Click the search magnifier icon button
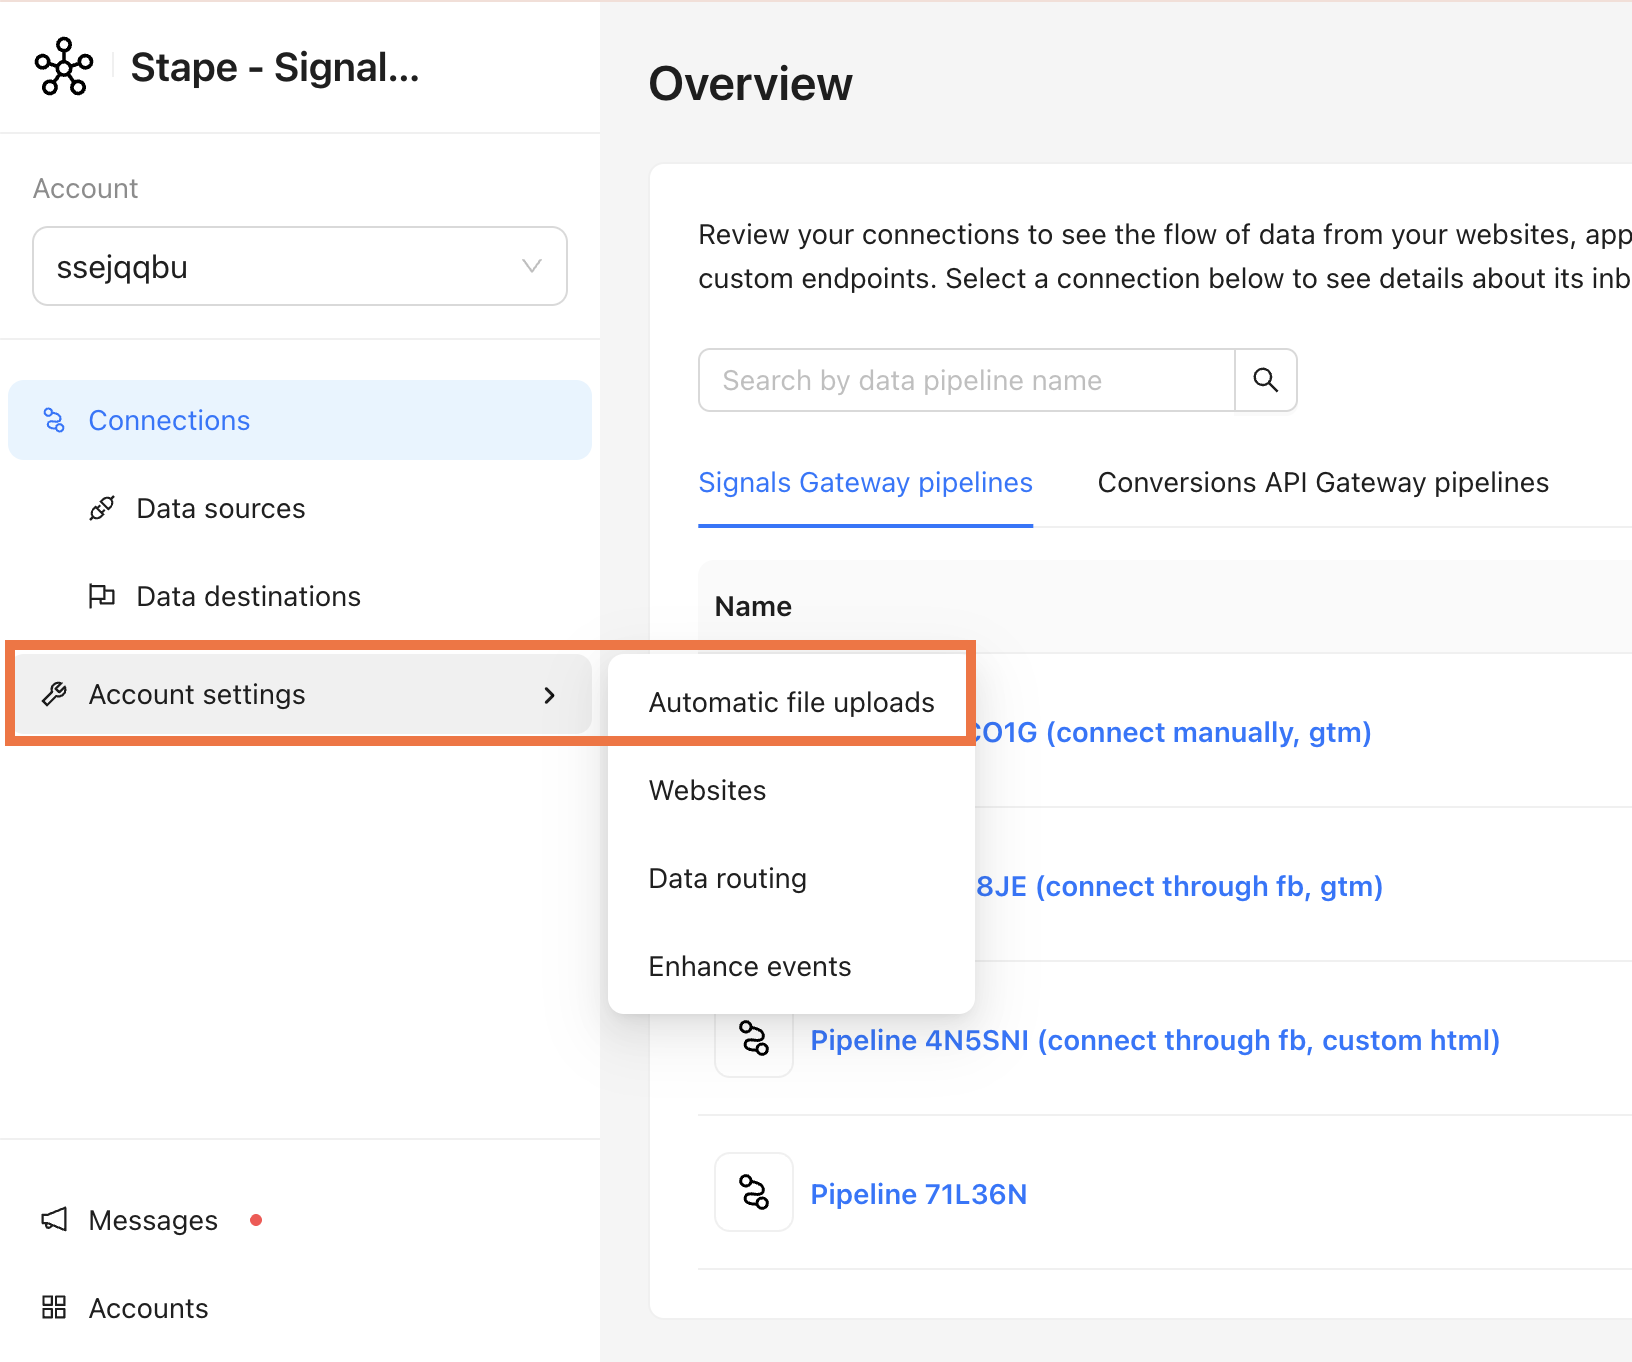The height and width of the screenshot is (1362, 1632). click(1266, 380)
